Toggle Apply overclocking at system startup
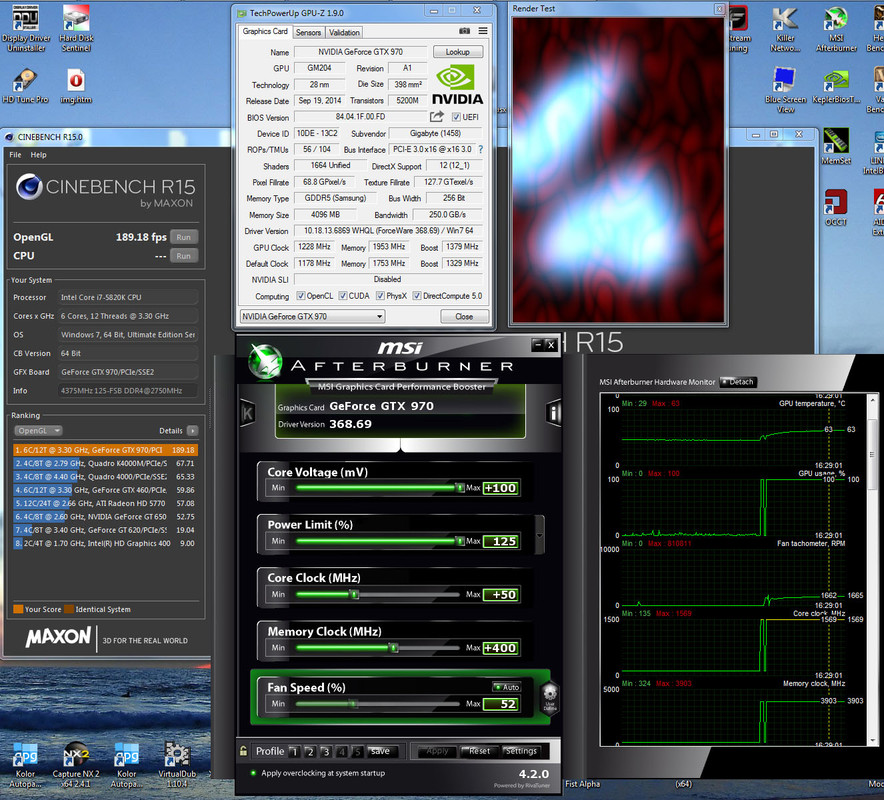Image resolution: width=884 pixels, height=800 pixels. 253,773
